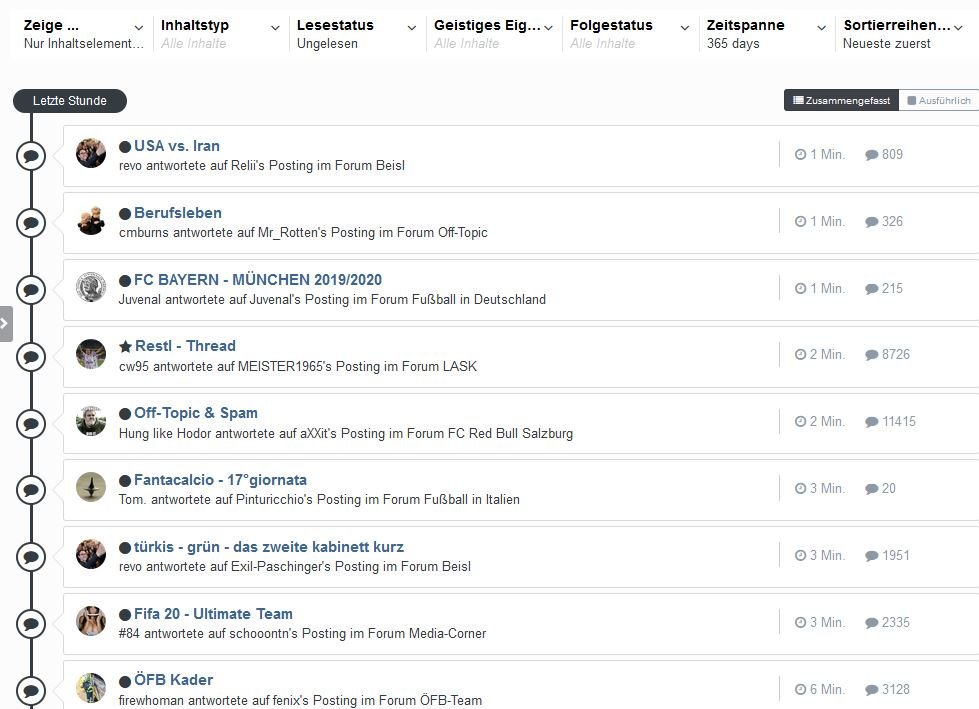Click the timeline bubble icon for Off-Topic & Spam
Screen dimensions: 979x709
31,424
